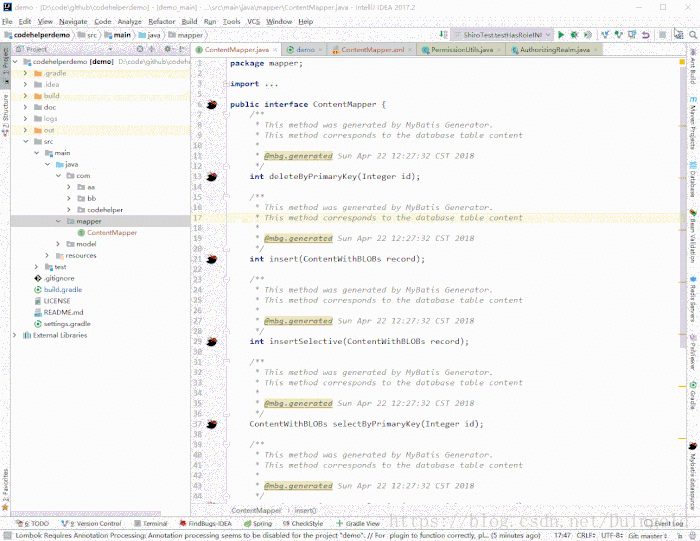This screenshot has height=541, width=700.
Task: Close the demo editor tab
Action: click(321, 50)
